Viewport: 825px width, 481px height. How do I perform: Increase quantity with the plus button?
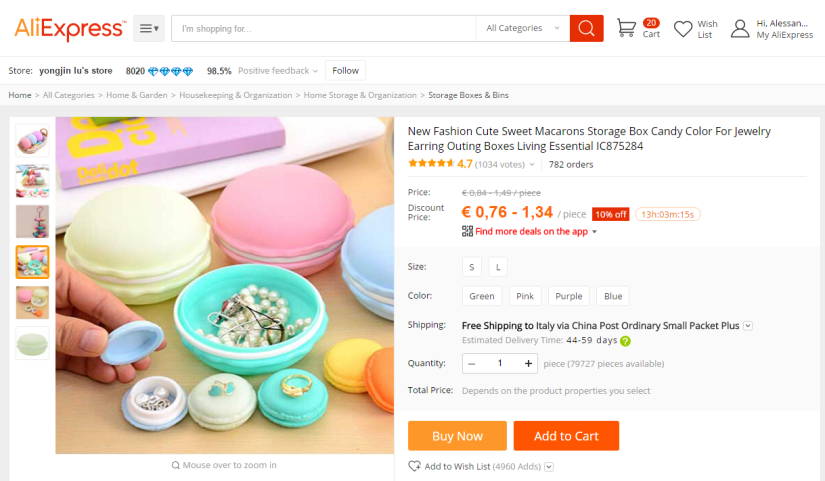click(x=528, y=363)
